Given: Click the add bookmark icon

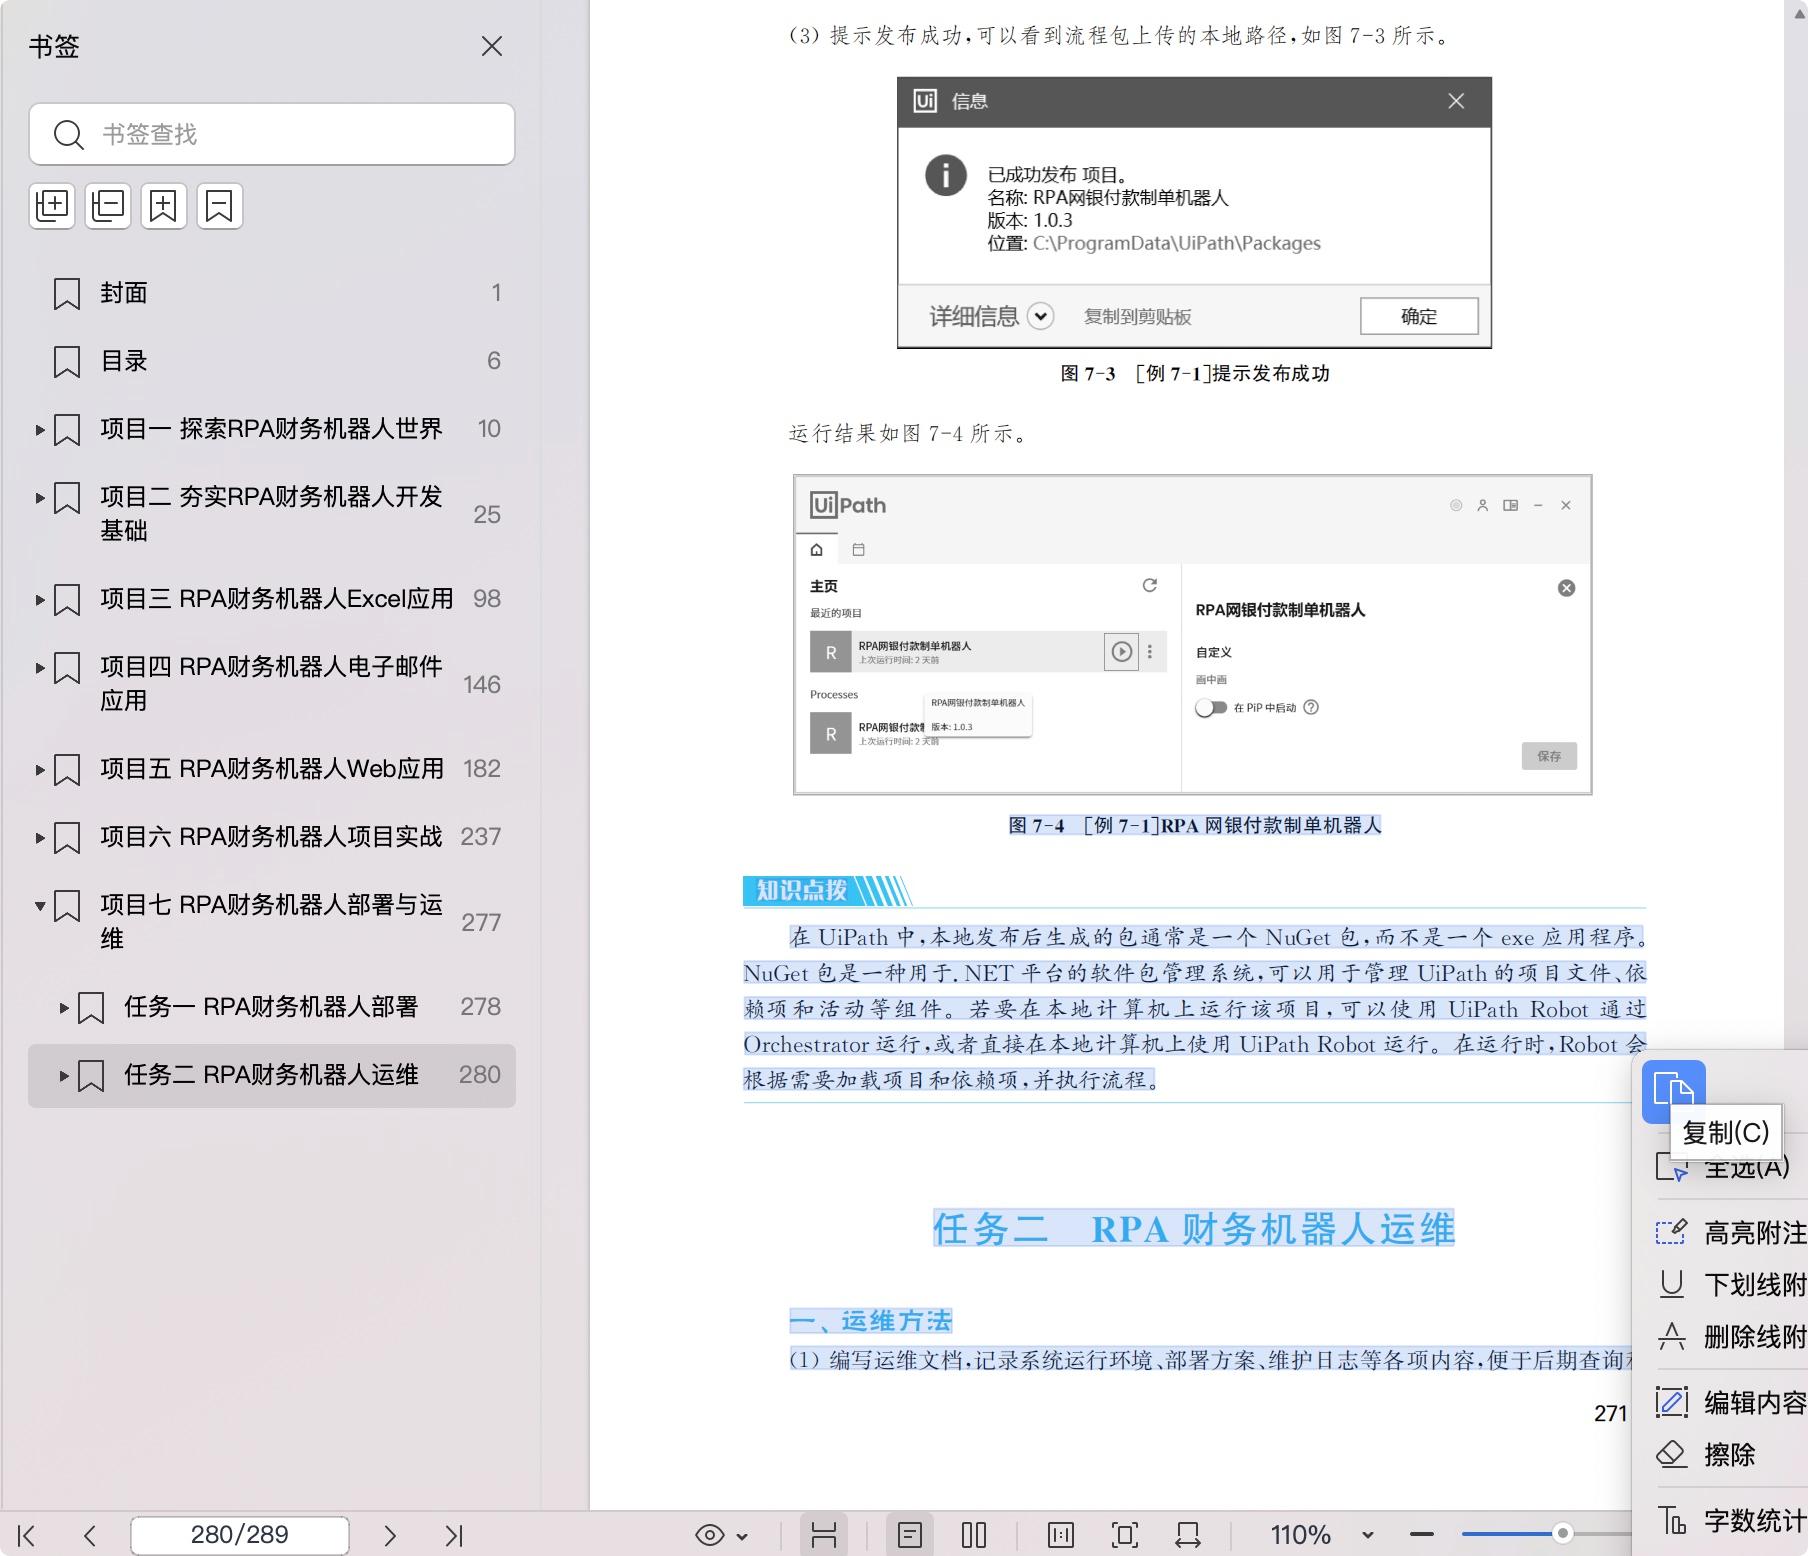Looking at the screenshot, I should (164, 206).
